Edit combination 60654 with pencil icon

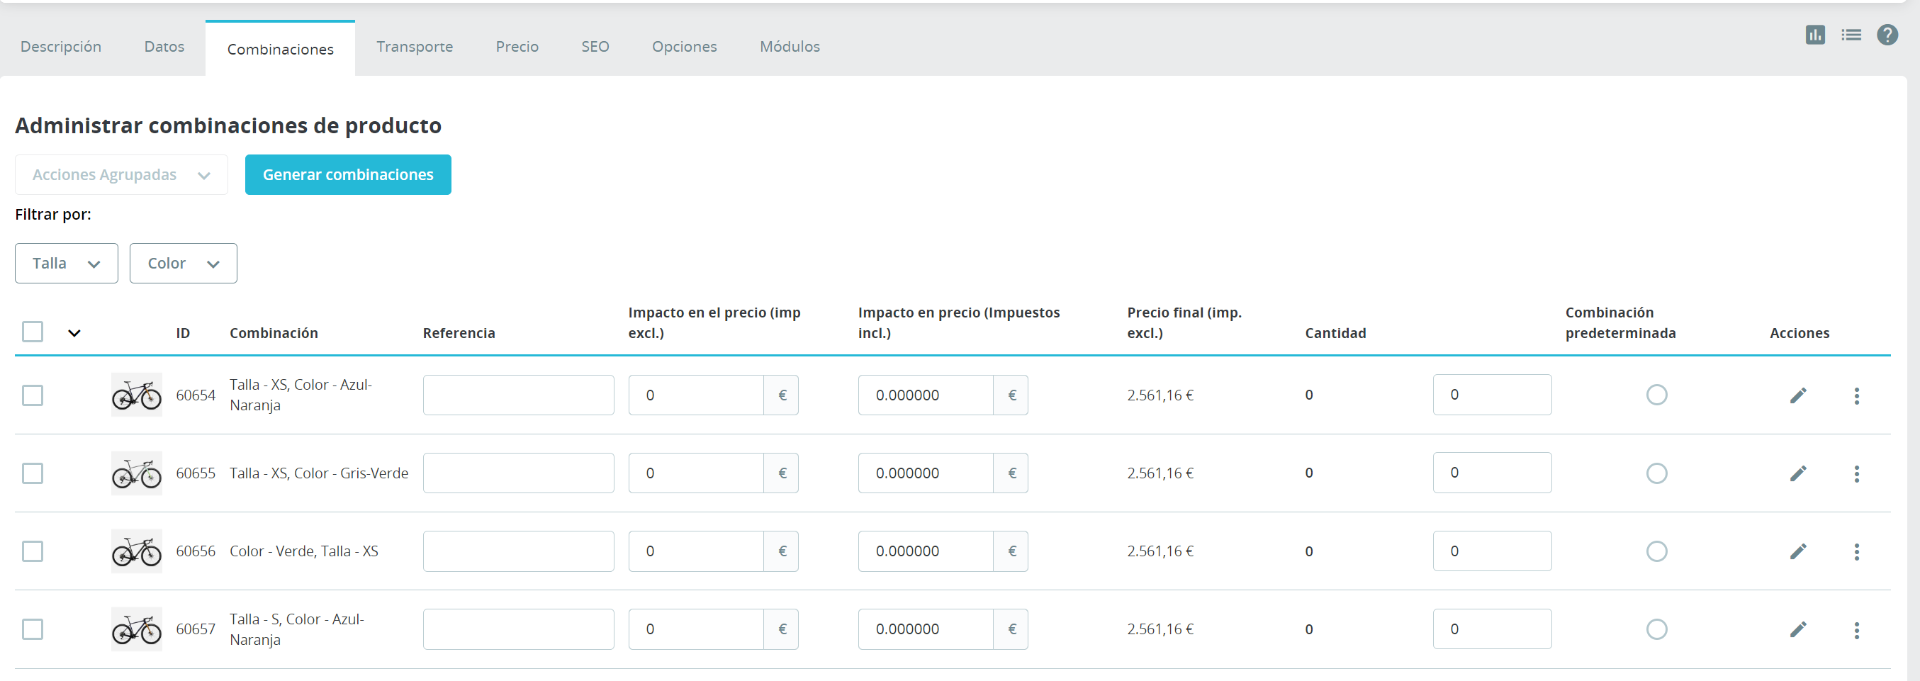[1798, 395]
